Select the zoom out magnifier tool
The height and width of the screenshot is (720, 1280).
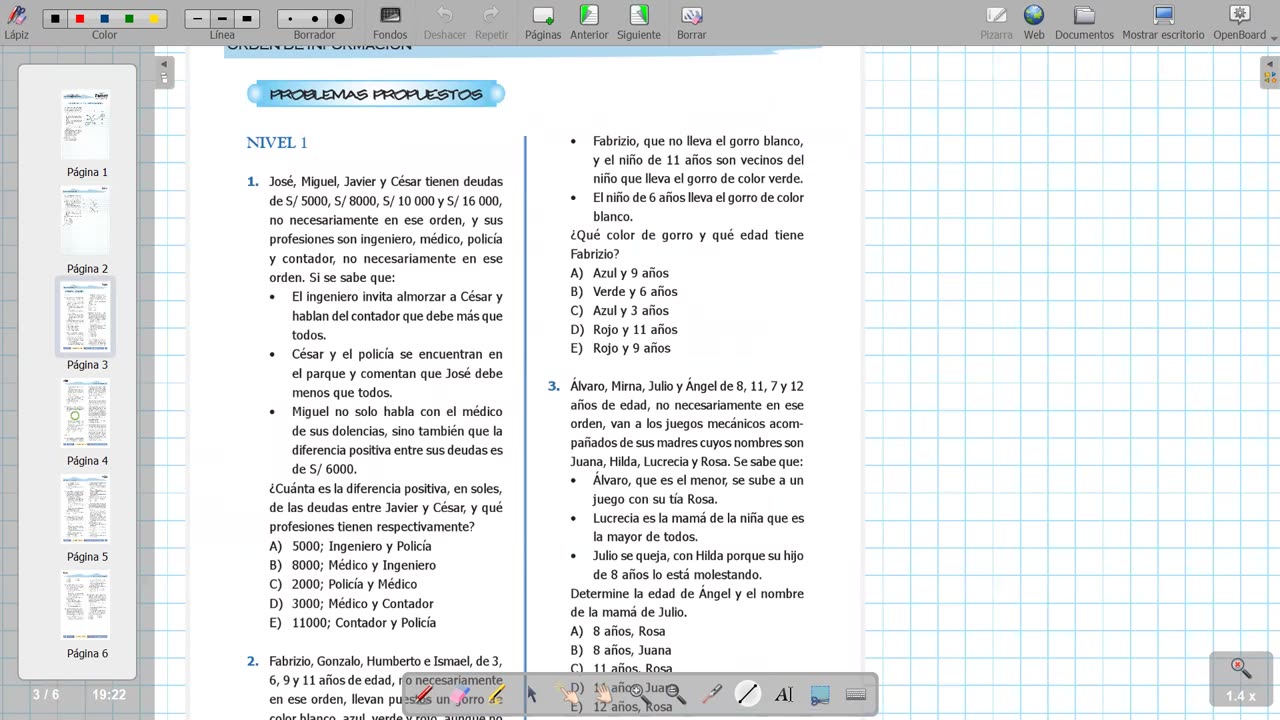[x=676, y=694]
